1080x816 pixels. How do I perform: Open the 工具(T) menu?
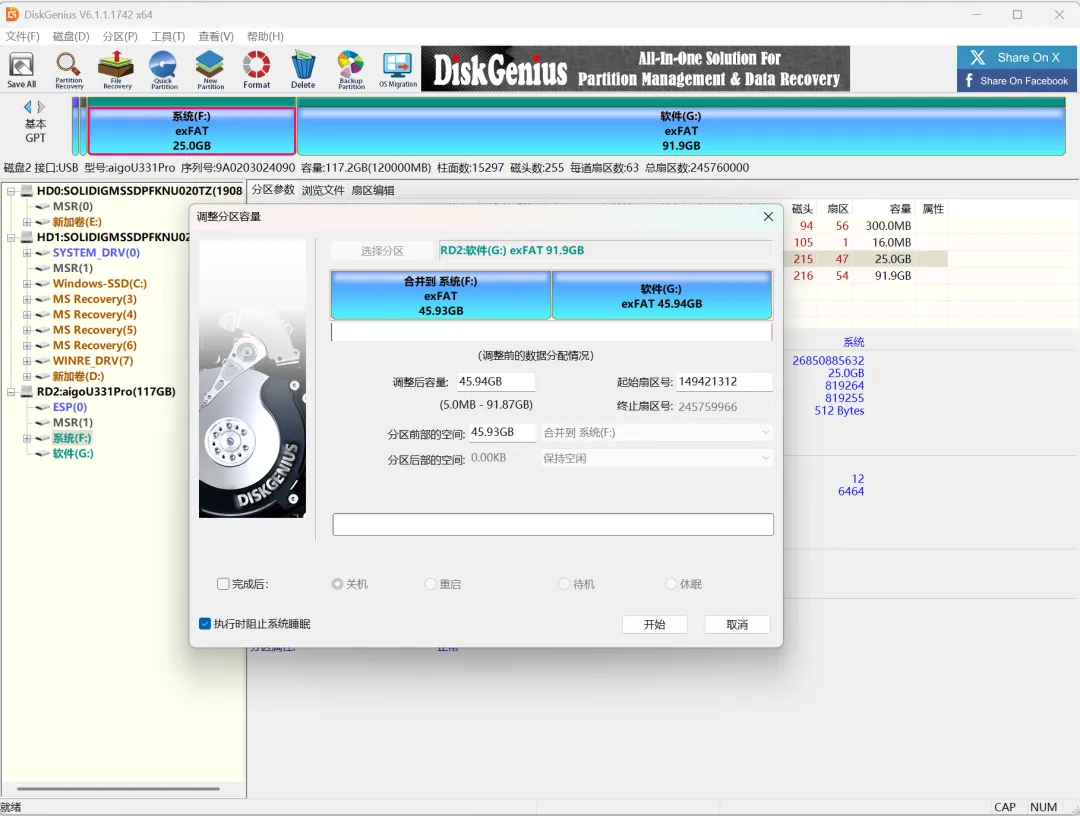[x=168, y=36]
